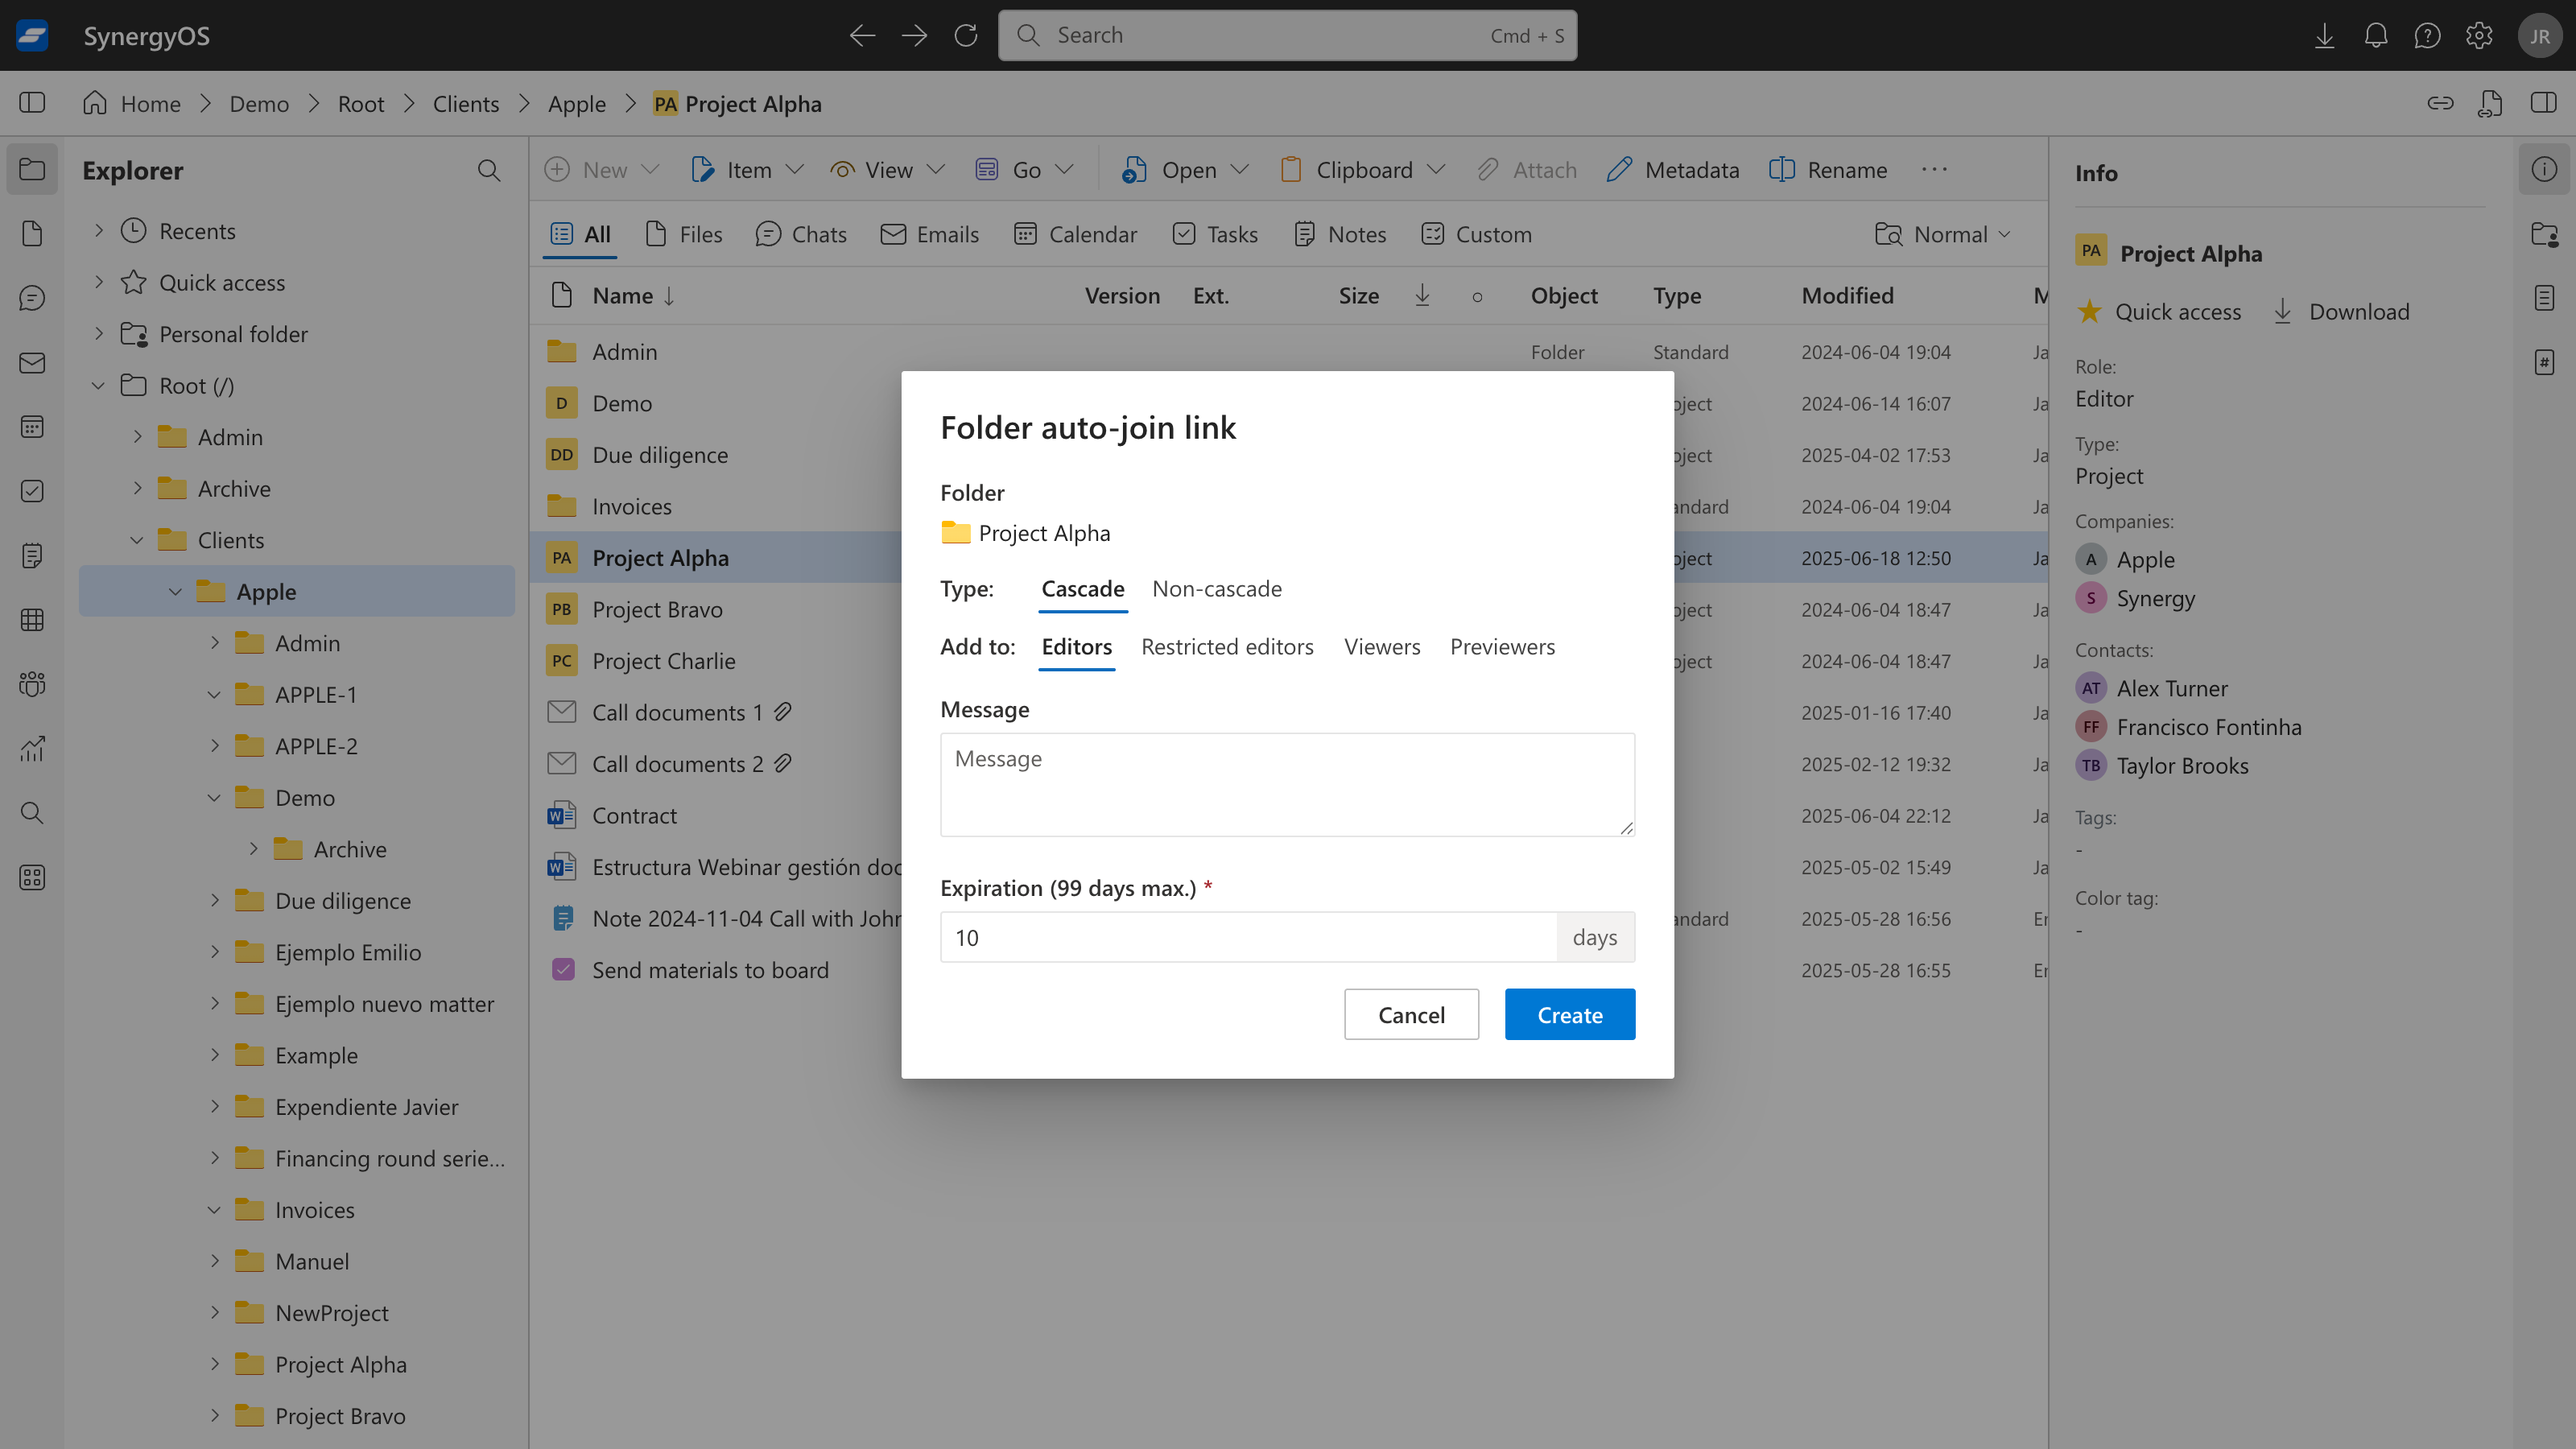Click the Create button
This screenshot has height=1449, width=2576.
tap(1569, 1015)
